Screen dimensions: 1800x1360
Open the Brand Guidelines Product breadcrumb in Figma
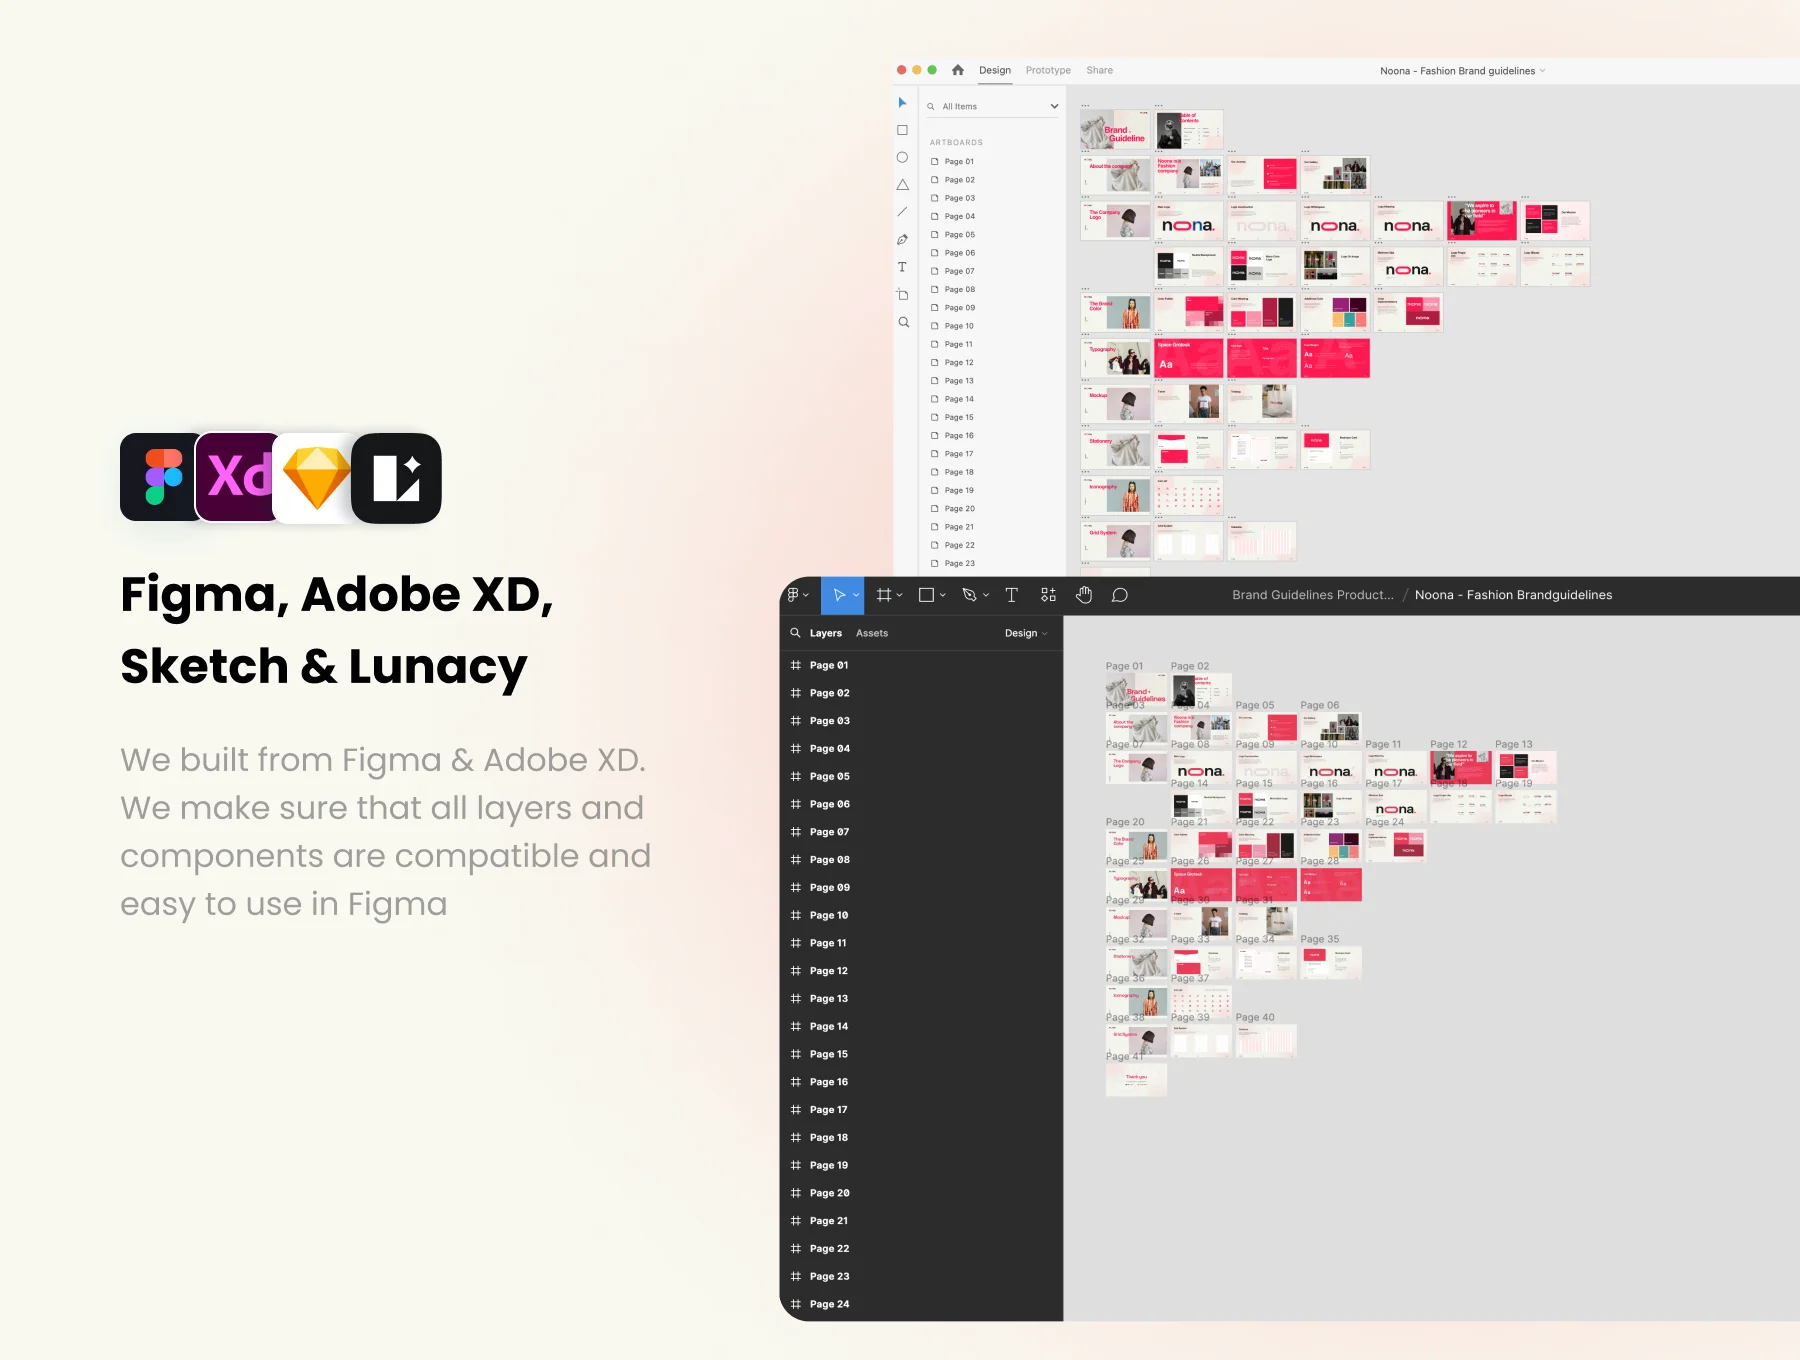[x=1313, y=595]
